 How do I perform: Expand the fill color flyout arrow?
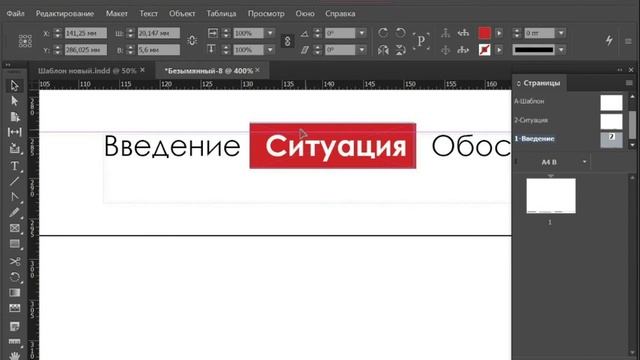499,33
